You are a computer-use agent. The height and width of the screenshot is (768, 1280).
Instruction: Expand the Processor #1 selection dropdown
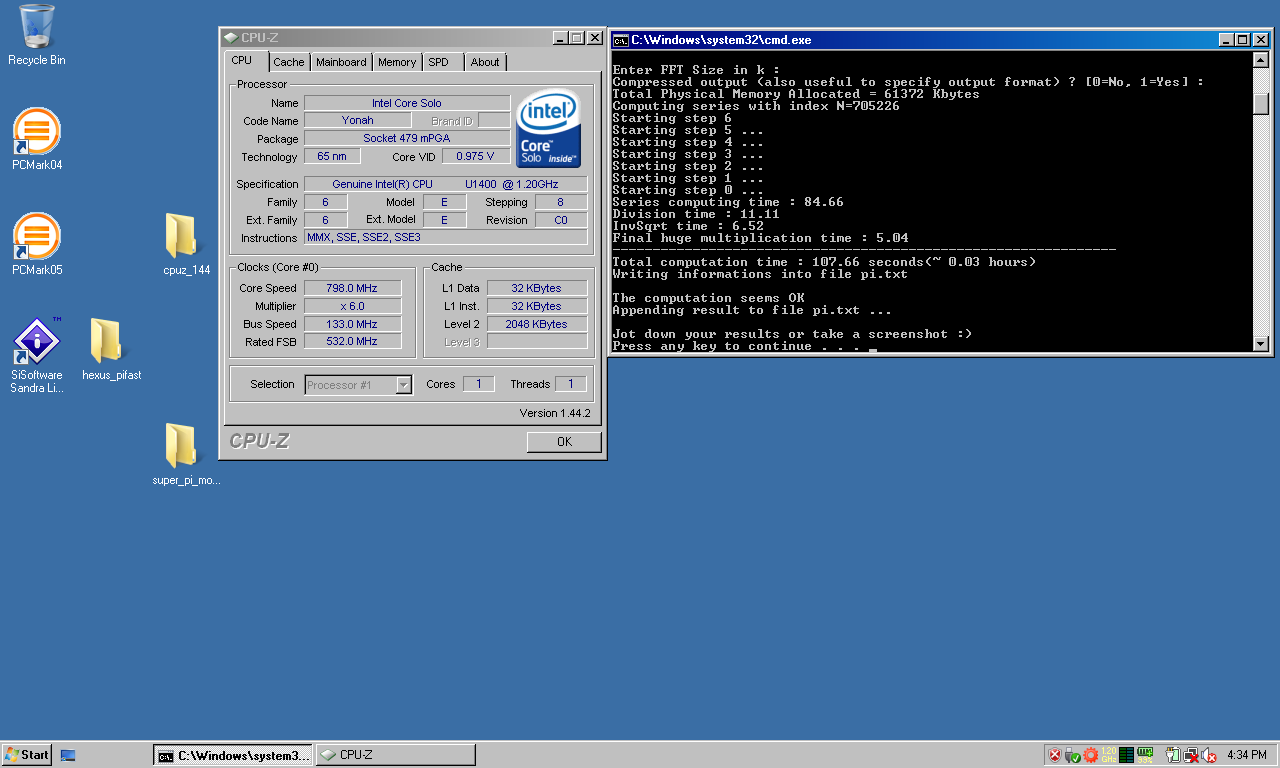point(404,385)
